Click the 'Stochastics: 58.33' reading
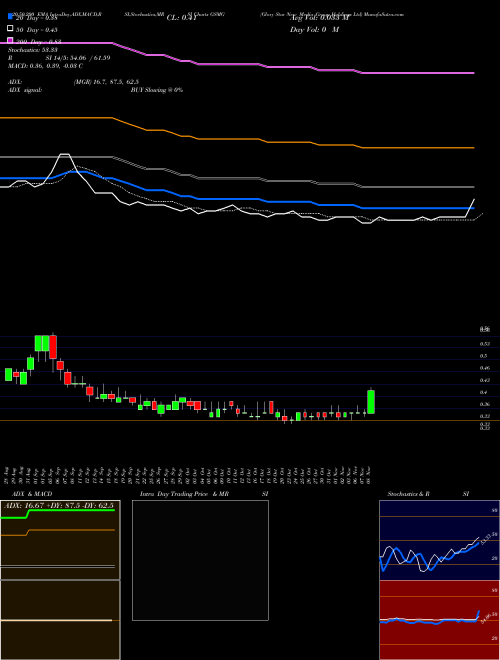 pyautogui.click(x=33, y=50)
